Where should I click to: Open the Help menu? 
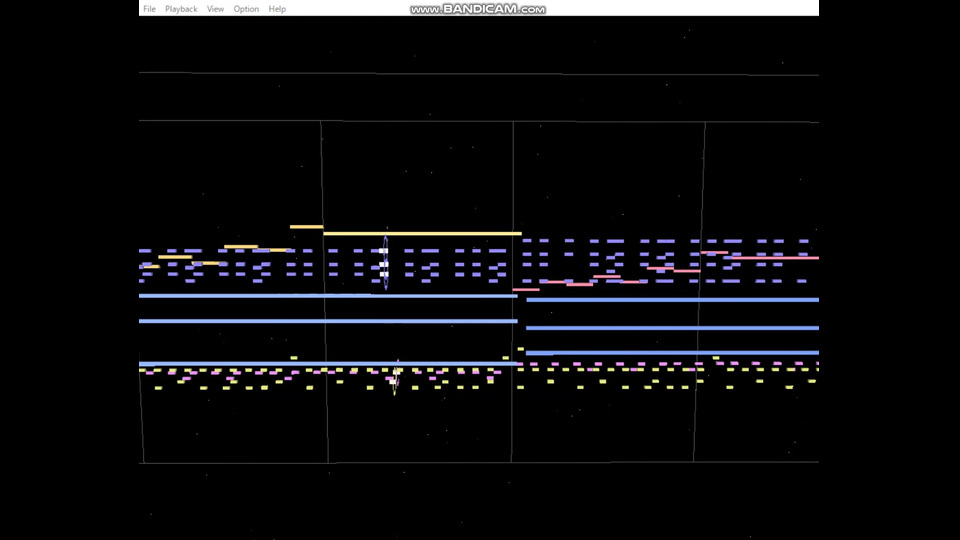click(x=277, y=9)
